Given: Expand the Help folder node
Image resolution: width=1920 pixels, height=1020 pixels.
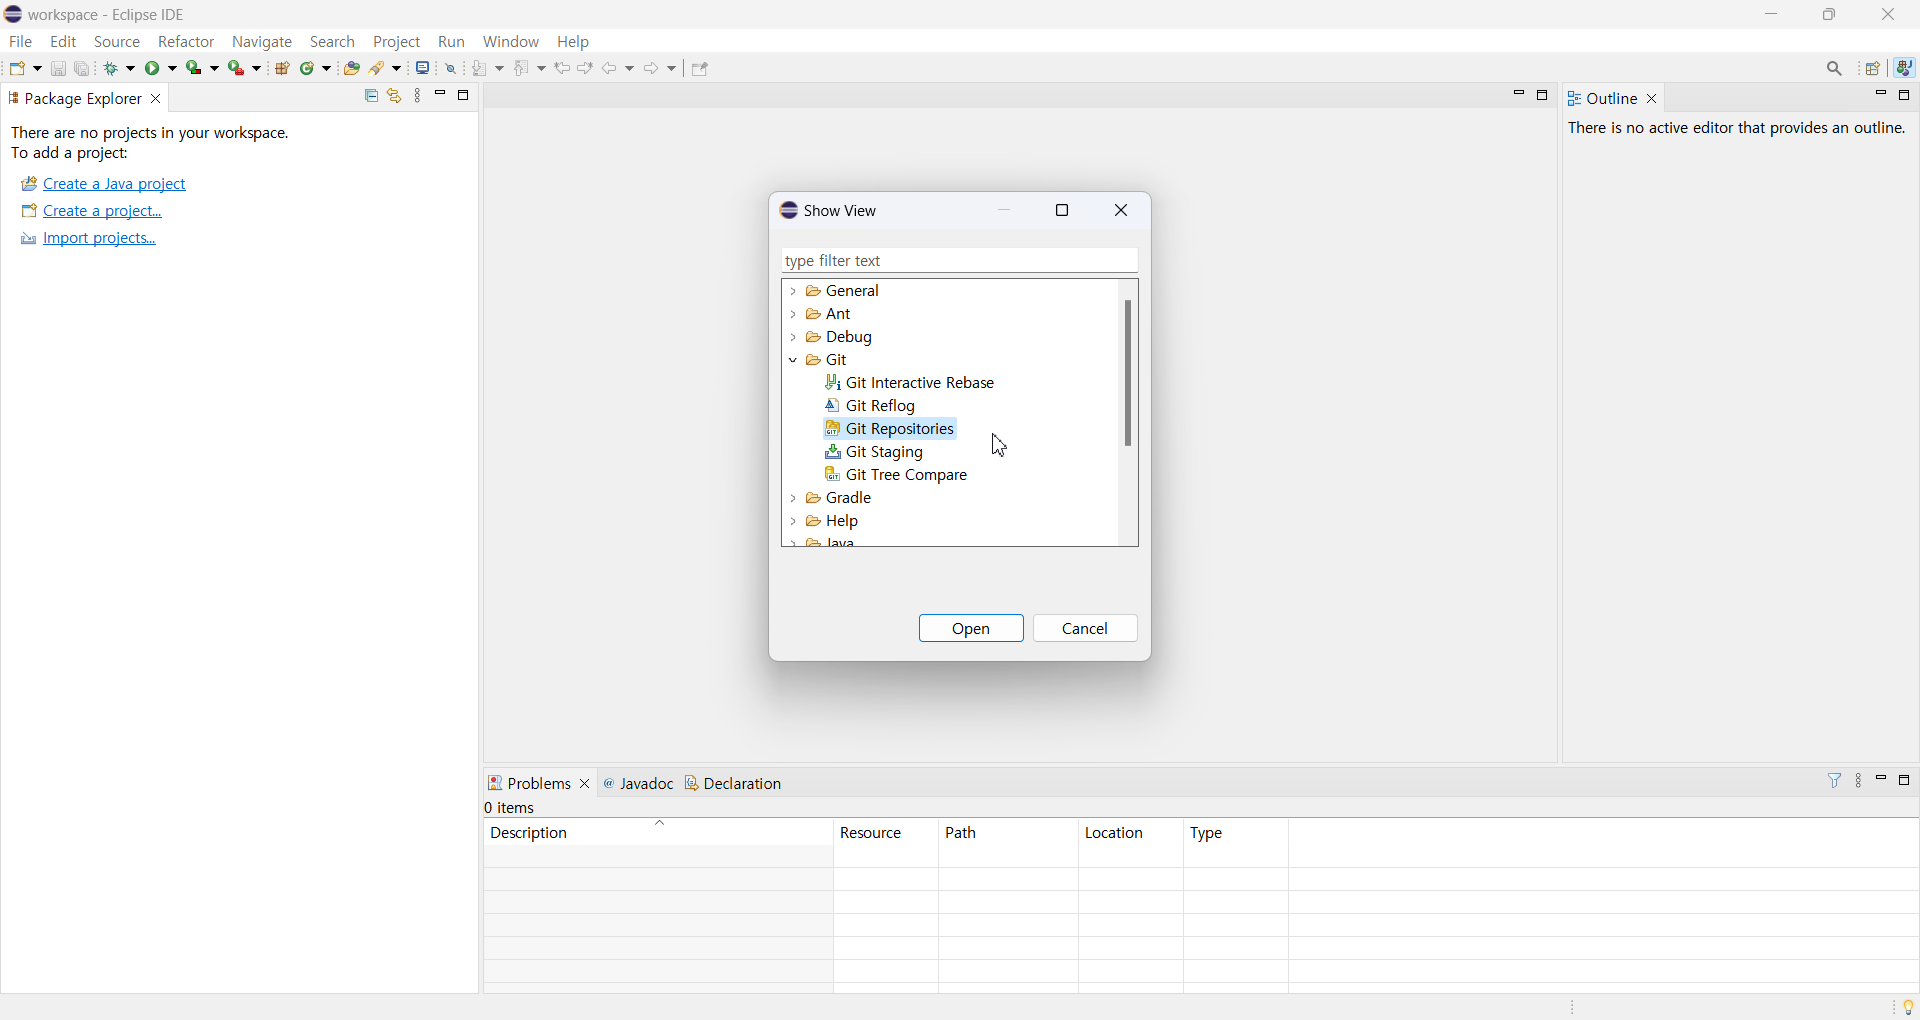Looking at the screenshot, I should click(x=794, y=522).
